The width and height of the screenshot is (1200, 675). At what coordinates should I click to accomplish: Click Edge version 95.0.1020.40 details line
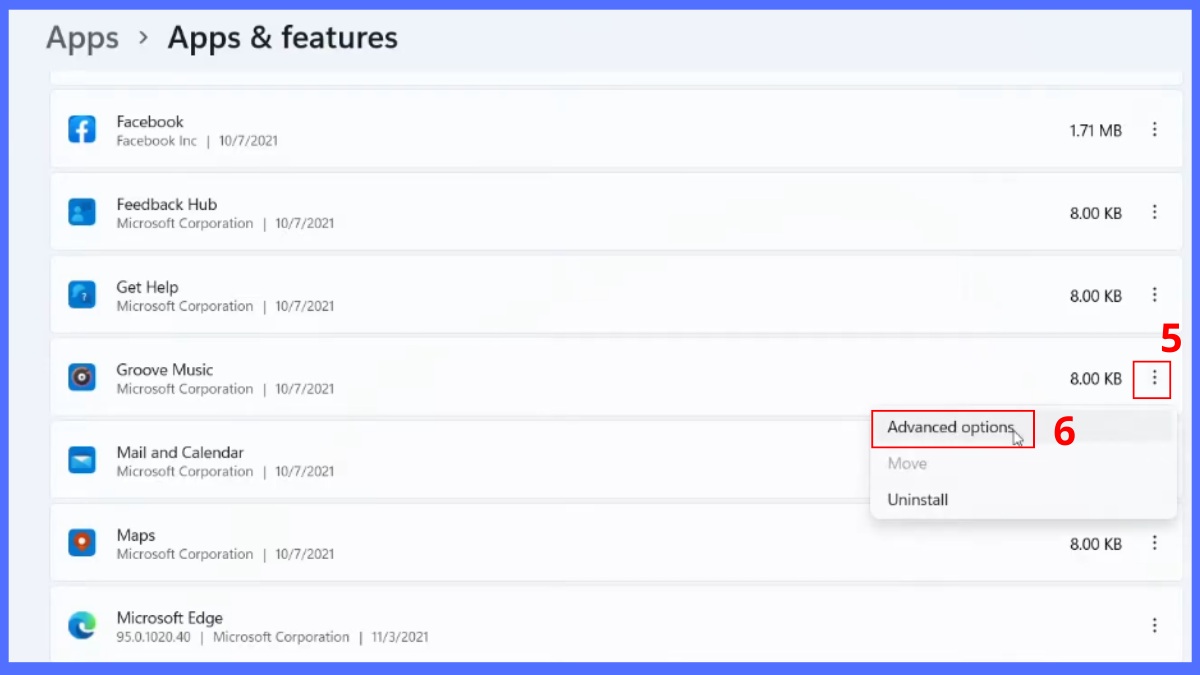point(272,637)
